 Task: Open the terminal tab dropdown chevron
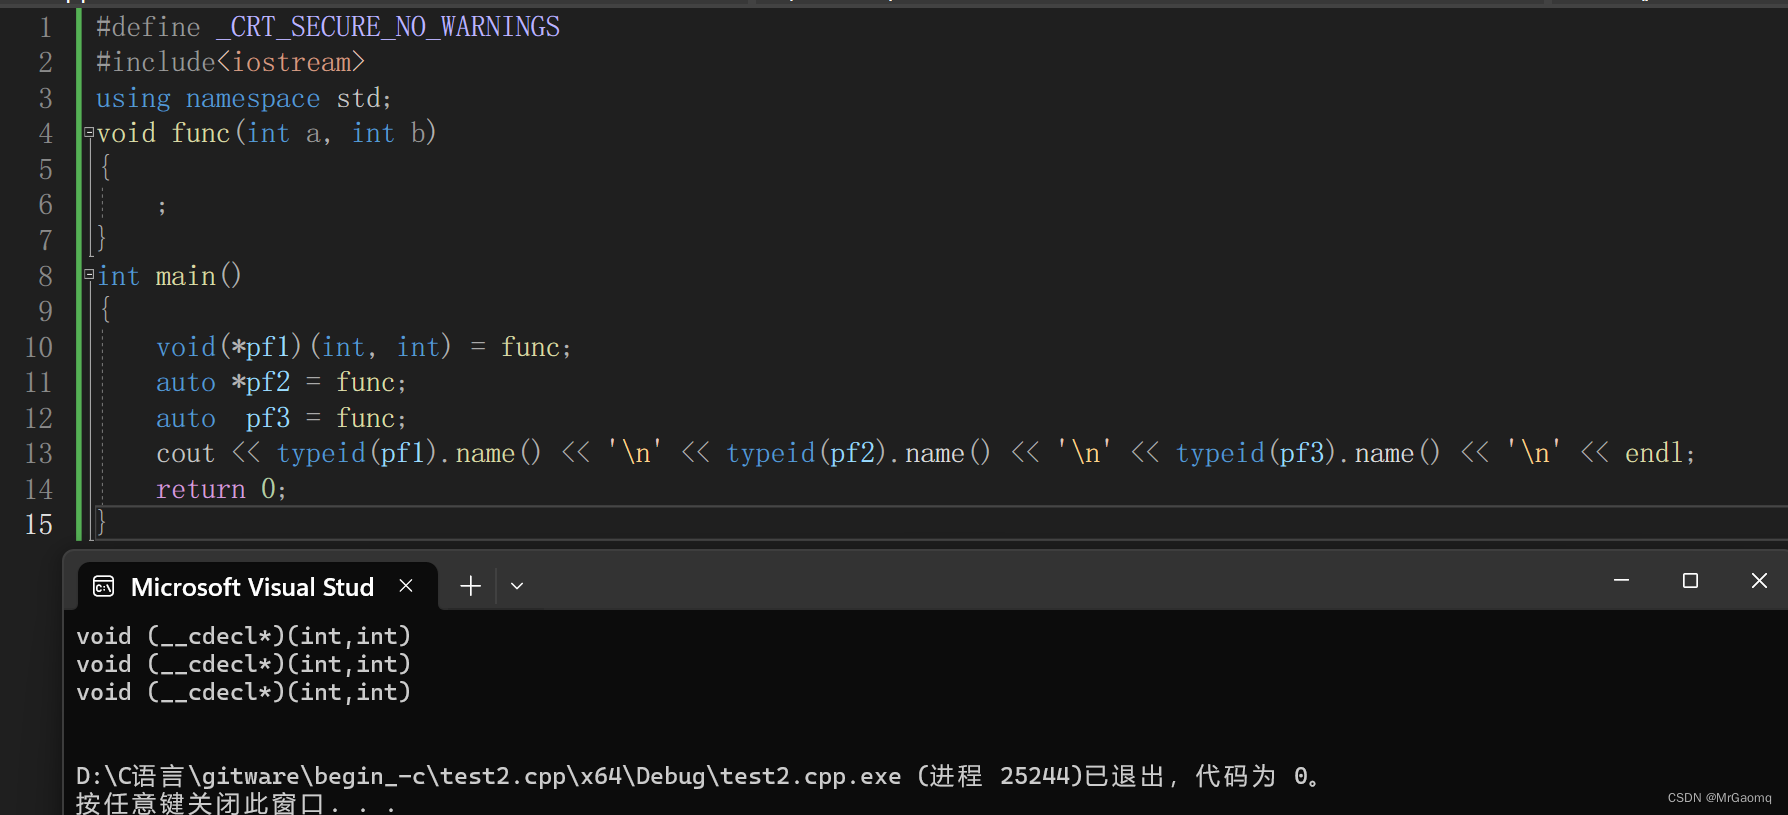click(x=517, y=586)
